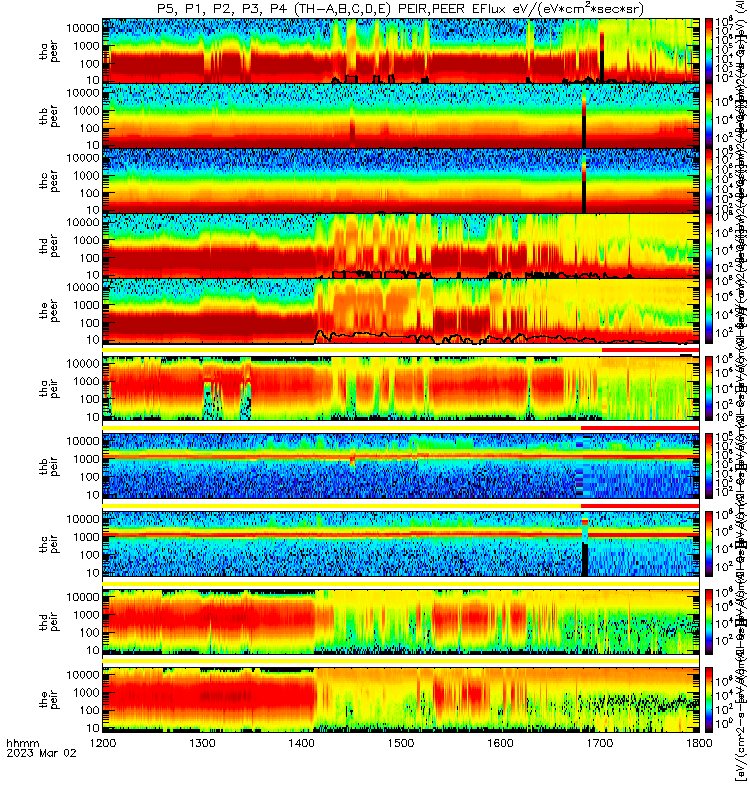Click the 1200 time axis tick label

pyautogui.click(x=103, y=743)
